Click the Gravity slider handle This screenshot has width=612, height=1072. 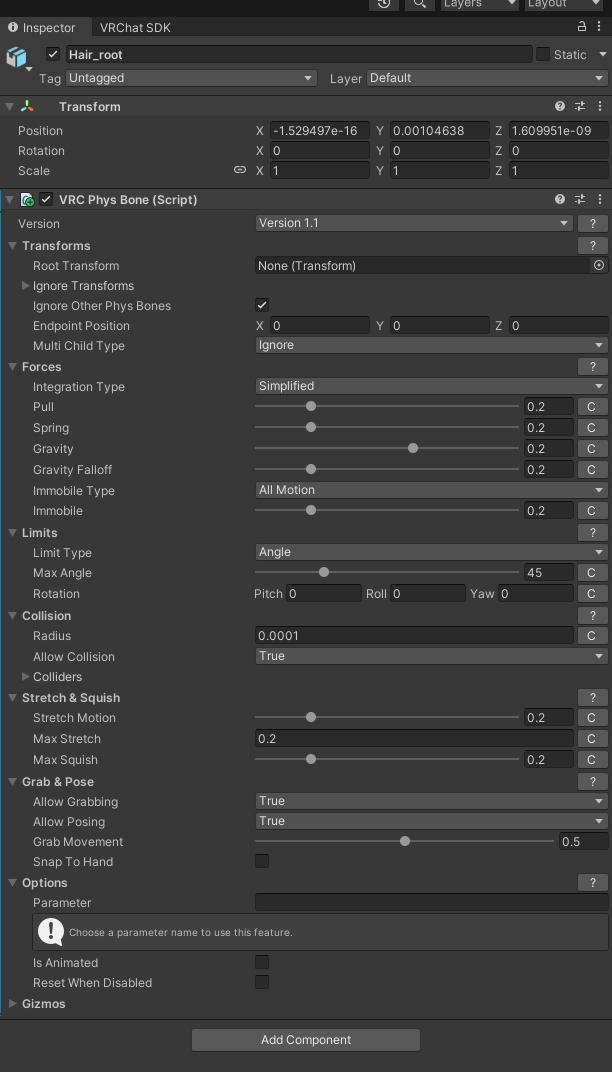pyautogui.click(x=413, y=448)
